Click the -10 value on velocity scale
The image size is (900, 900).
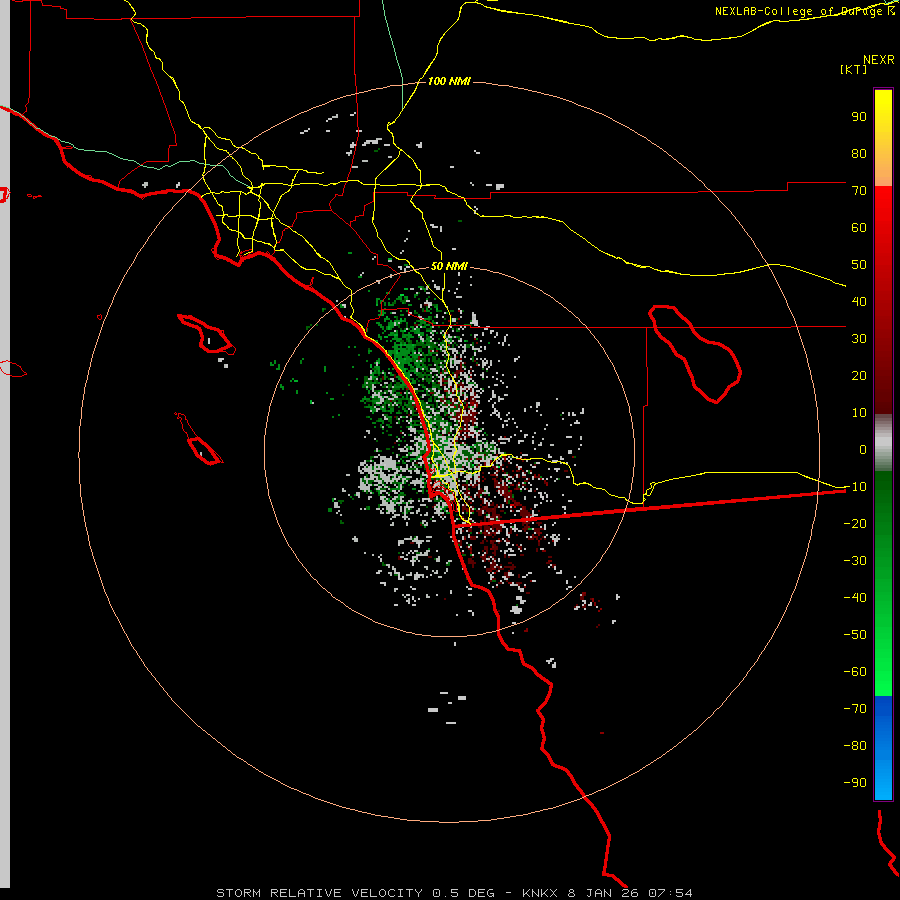(855, 487)
